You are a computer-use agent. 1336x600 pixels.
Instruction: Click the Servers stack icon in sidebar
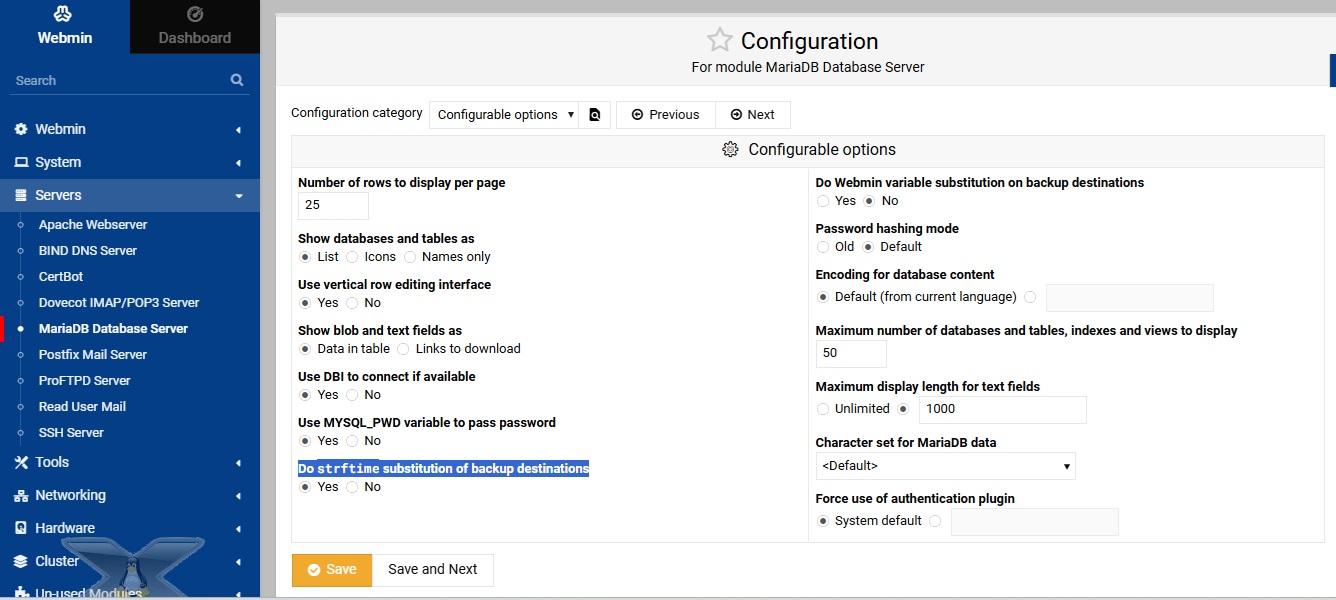[x=21, y=195]
